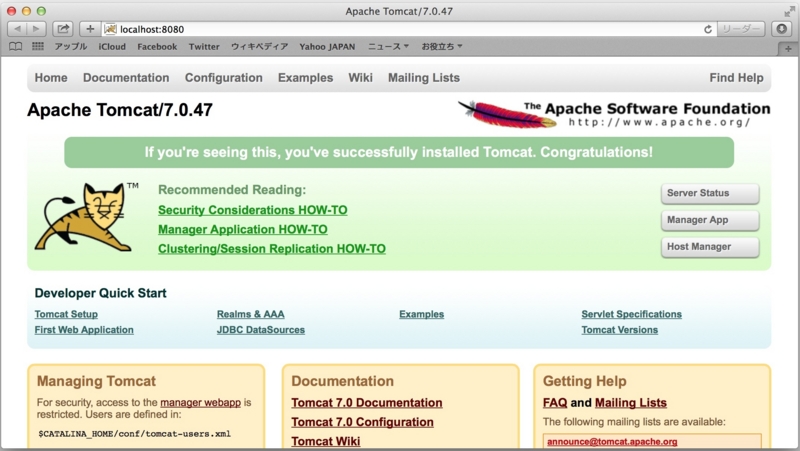Select Examples in navigation bar
Viewport: 800px width, 451px height.
306,78
